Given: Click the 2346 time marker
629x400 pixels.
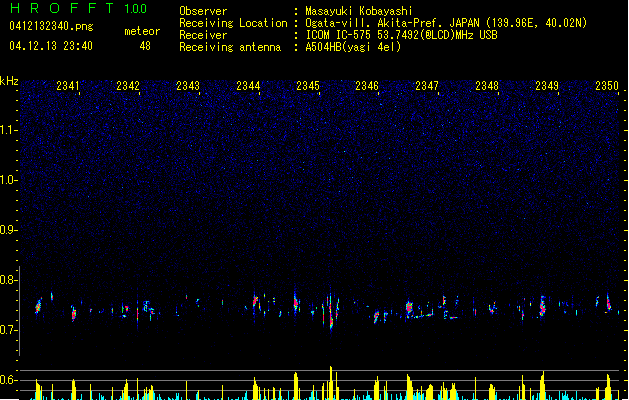Looking at the screenshot, I should 367,86.
